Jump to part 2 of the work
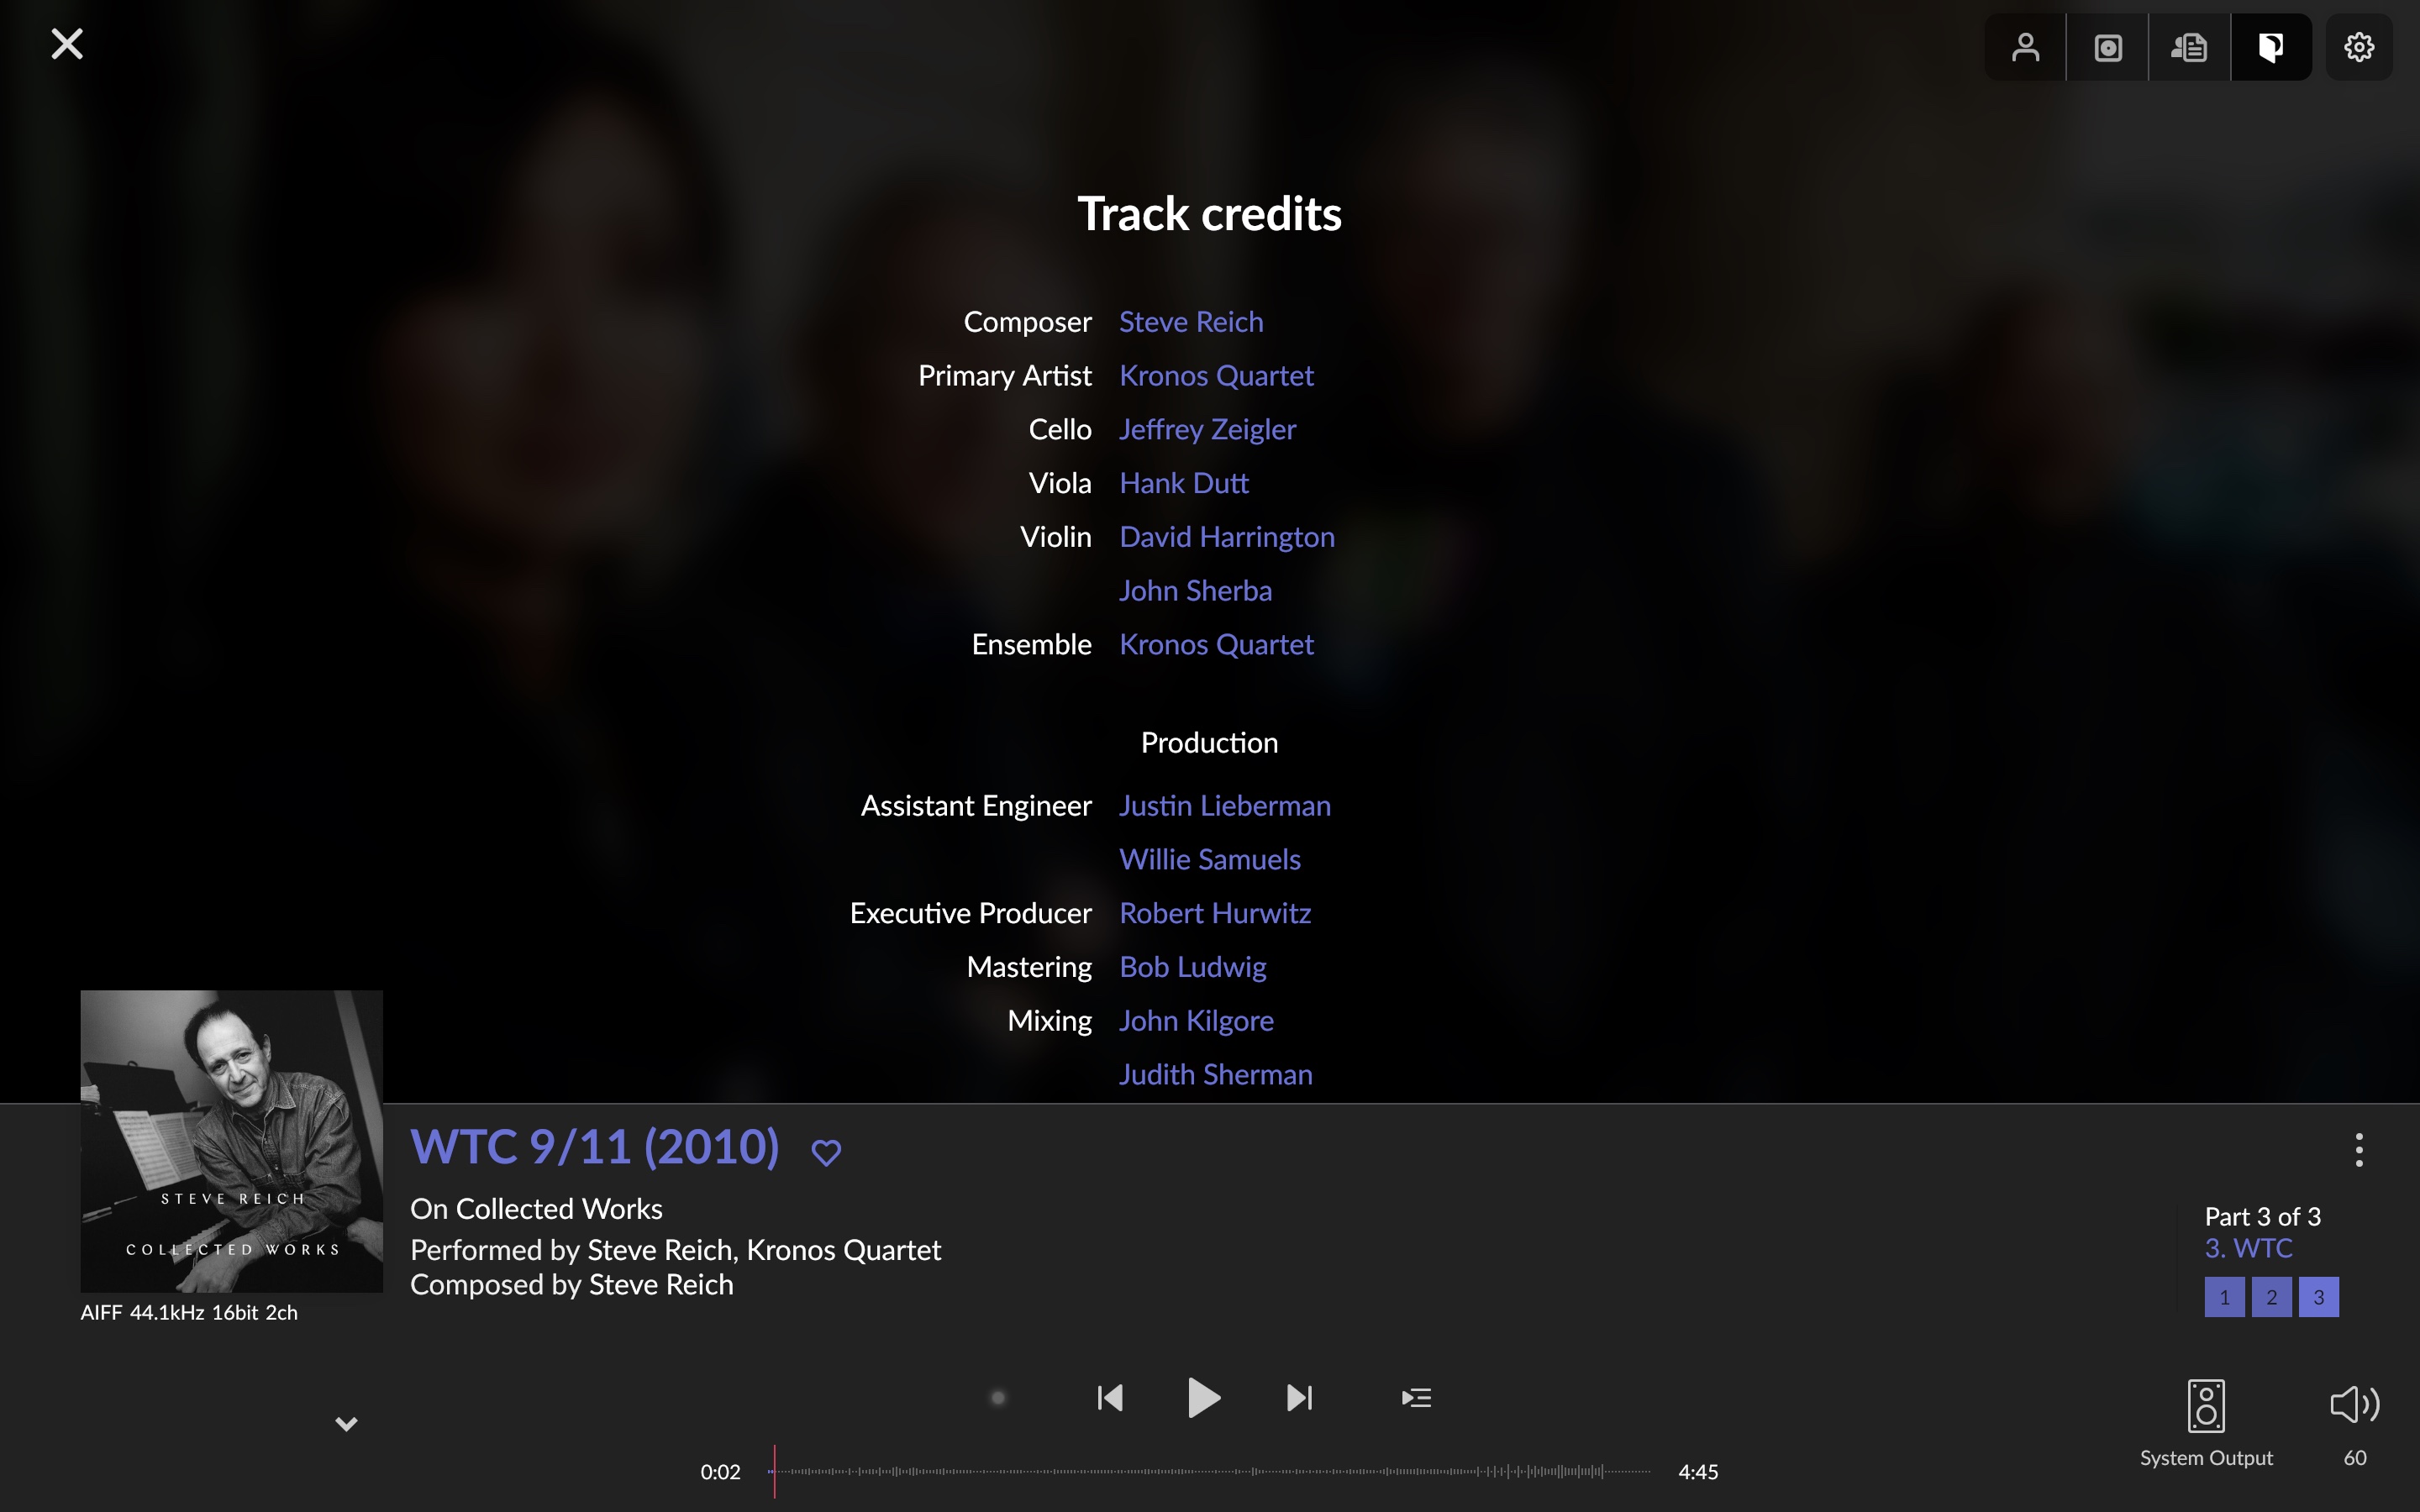The image size is (2420, 1512). tap(2271, 1297)
